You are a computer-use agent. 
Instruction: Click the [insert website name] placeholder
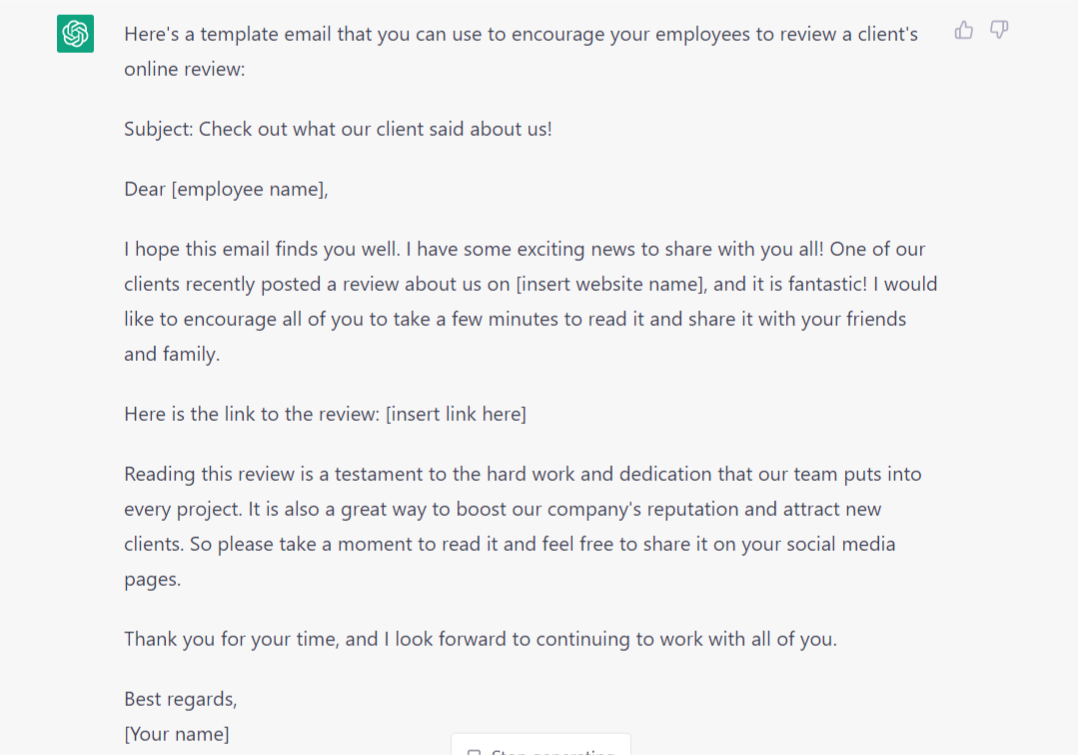pos(611,284)
